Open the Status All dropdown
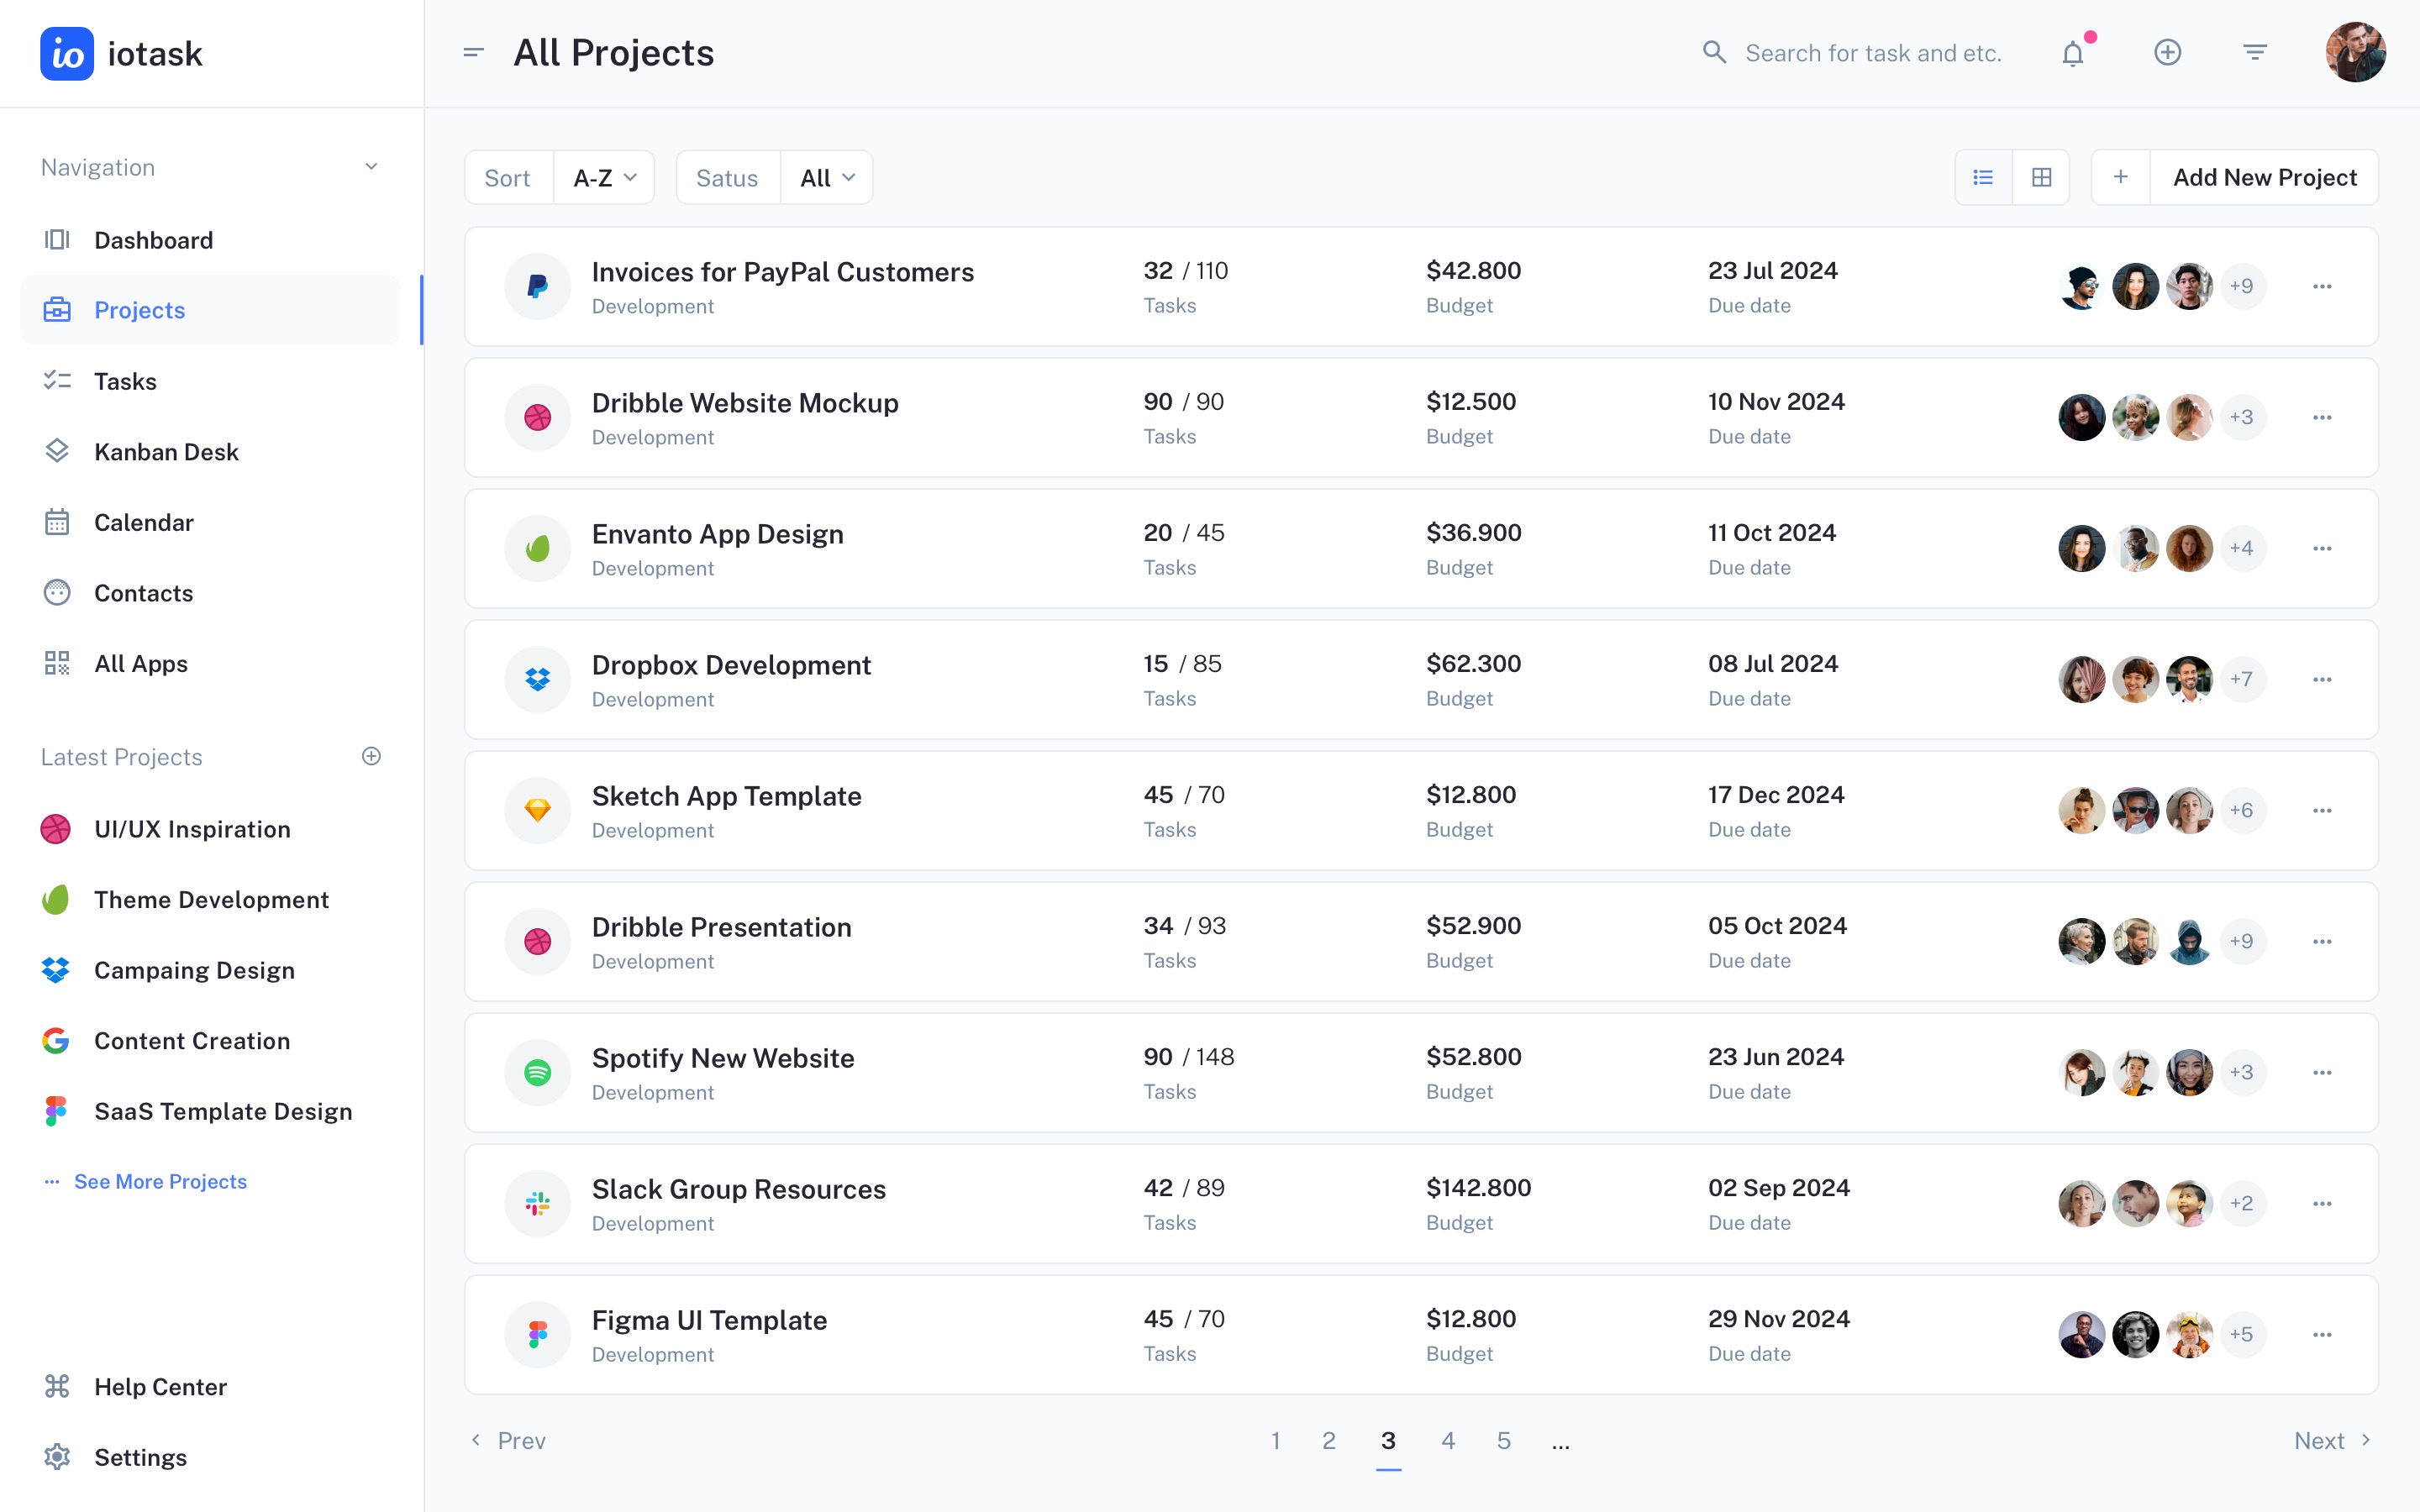 coord(826,178)
